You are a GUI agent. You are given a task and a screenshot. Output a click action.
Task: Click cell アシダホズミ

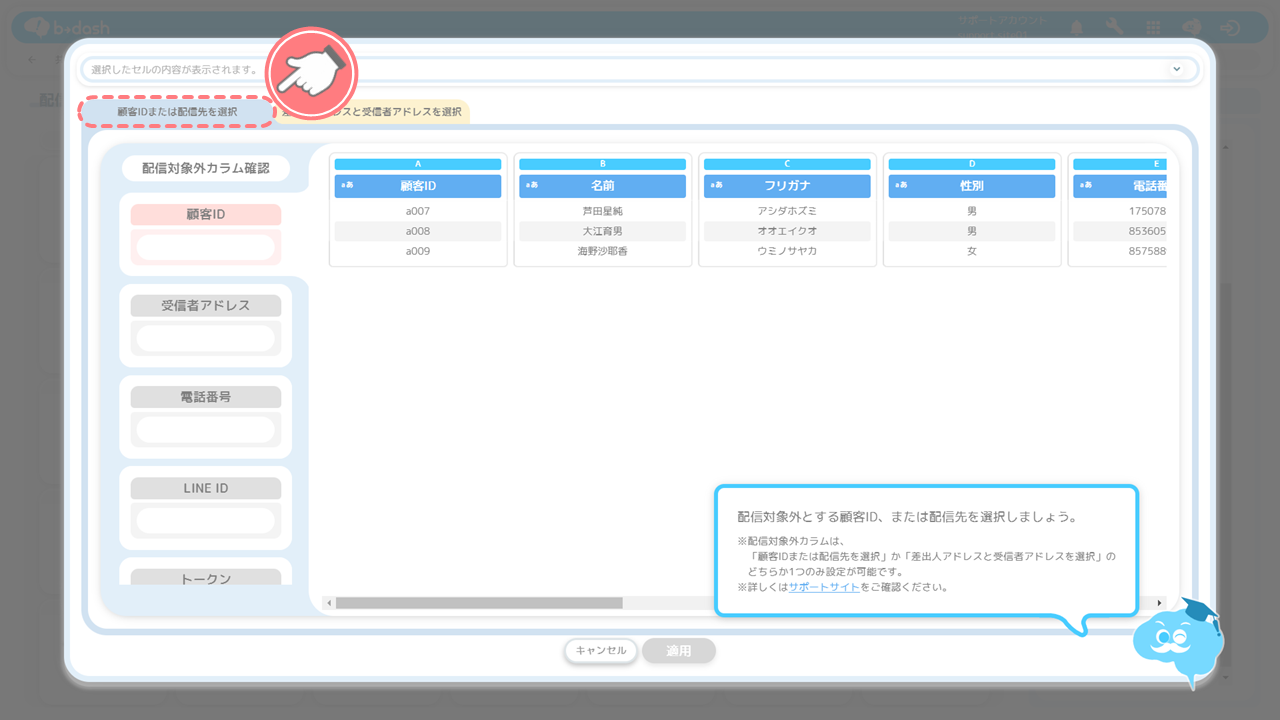coord(787,211)
